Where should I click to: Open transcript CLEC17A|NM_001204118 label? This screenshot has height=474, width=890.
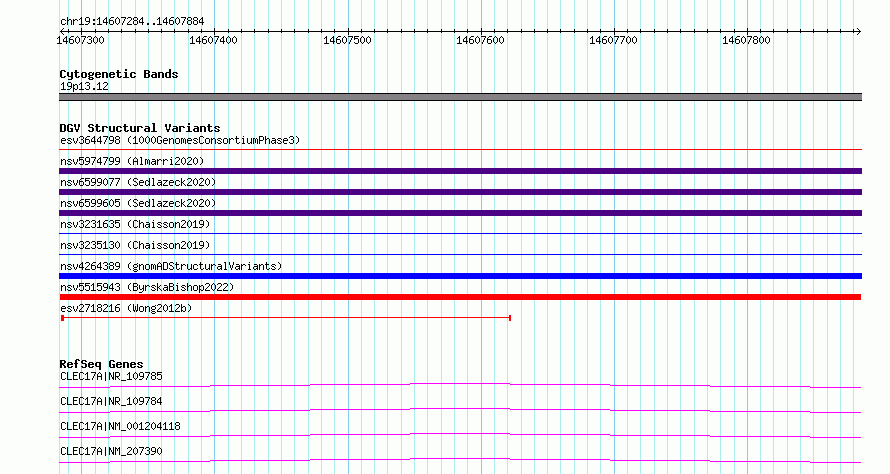[x=120, y=426]
